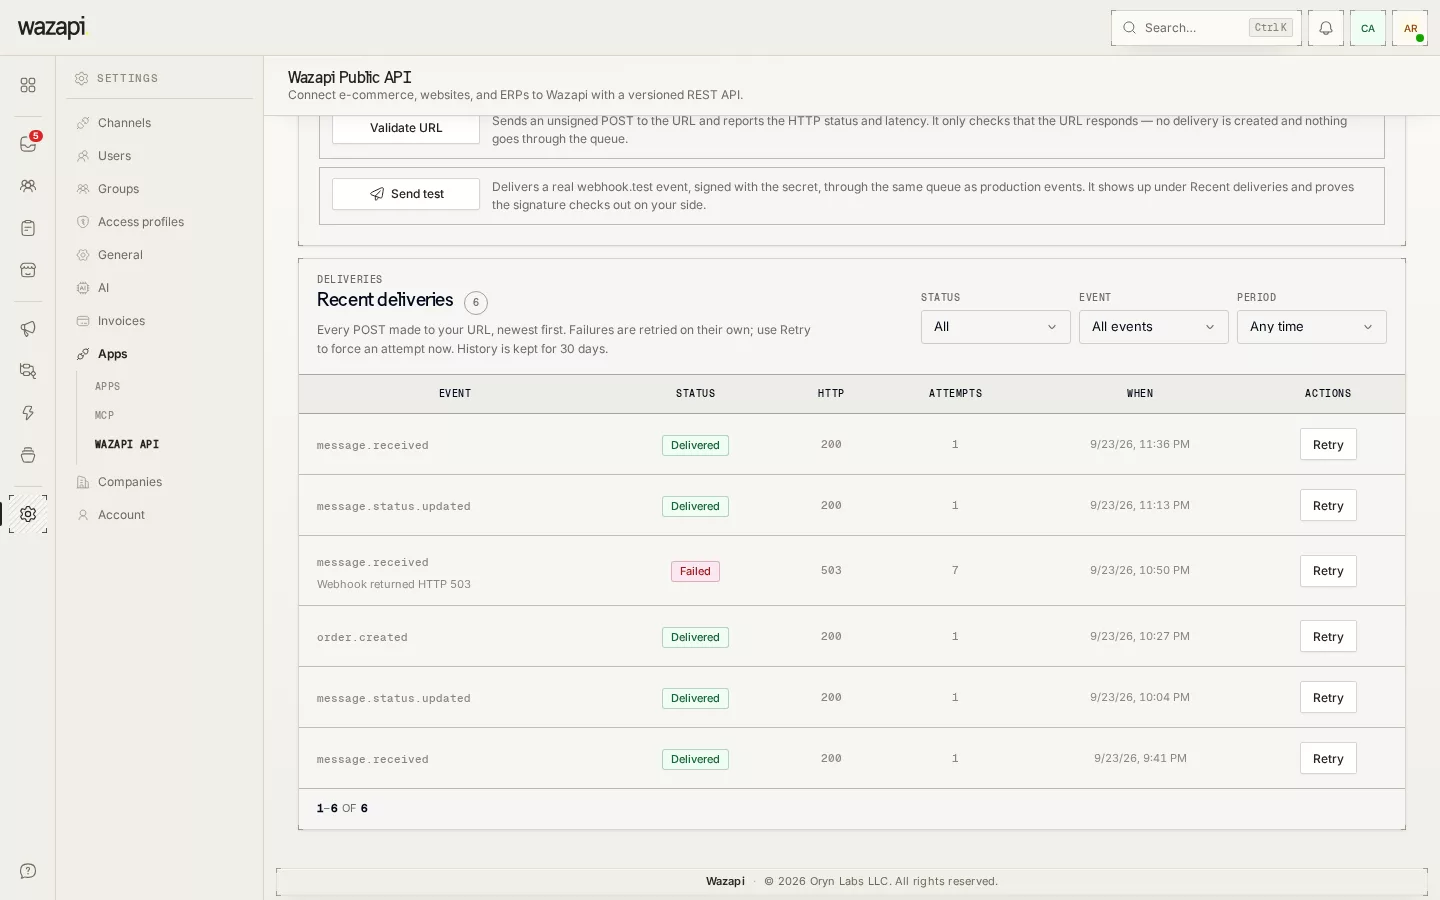Screen dimensions: 1440x900
Task: Click the search input field
Action: click(1206, 28)
